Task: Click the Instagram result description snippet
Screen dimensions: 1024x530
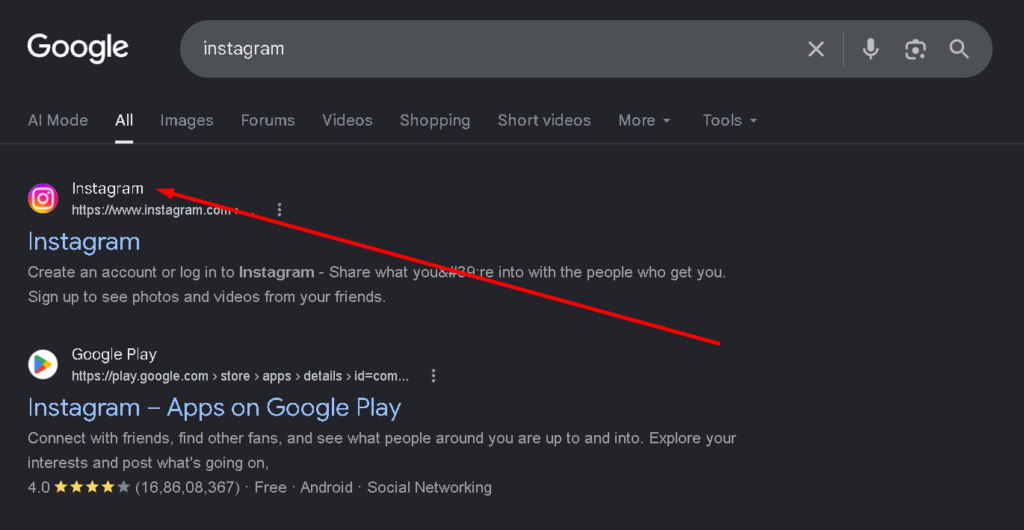Action: [377, 285]
